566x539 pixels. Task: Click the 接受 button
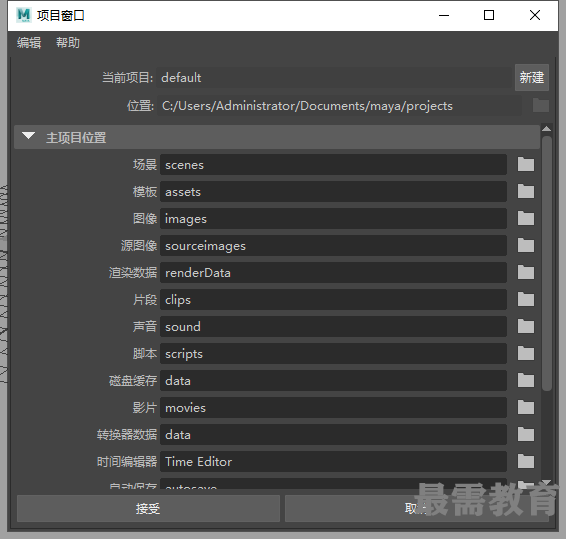tap(148, 508)
